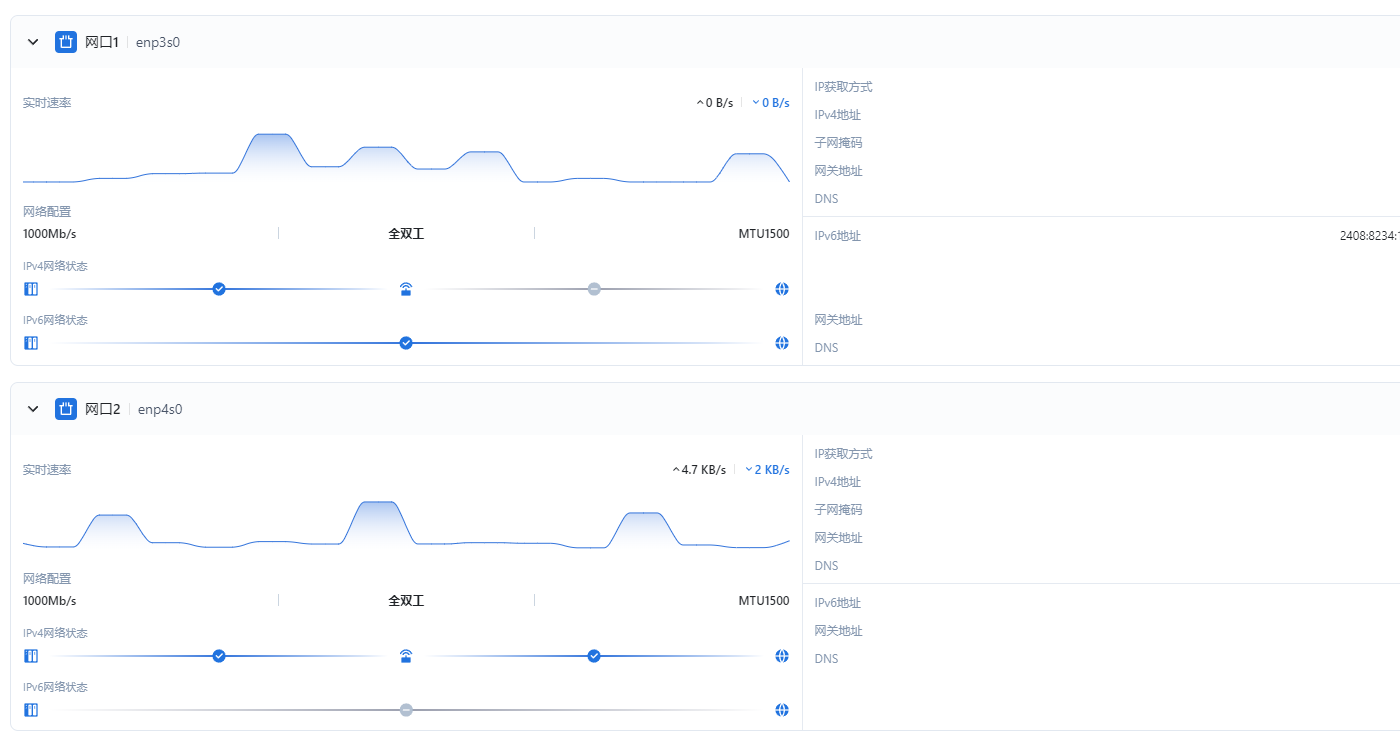Click the gray disconnected node in 网口1 IPv4 status

[594, 289]
